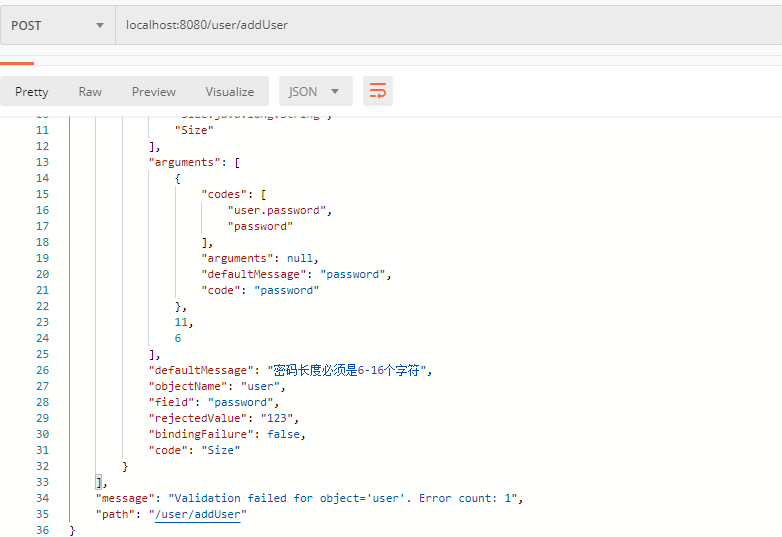Screen dimensions: 782x537
Task: Click the null value on line 19
Action: 300,258
